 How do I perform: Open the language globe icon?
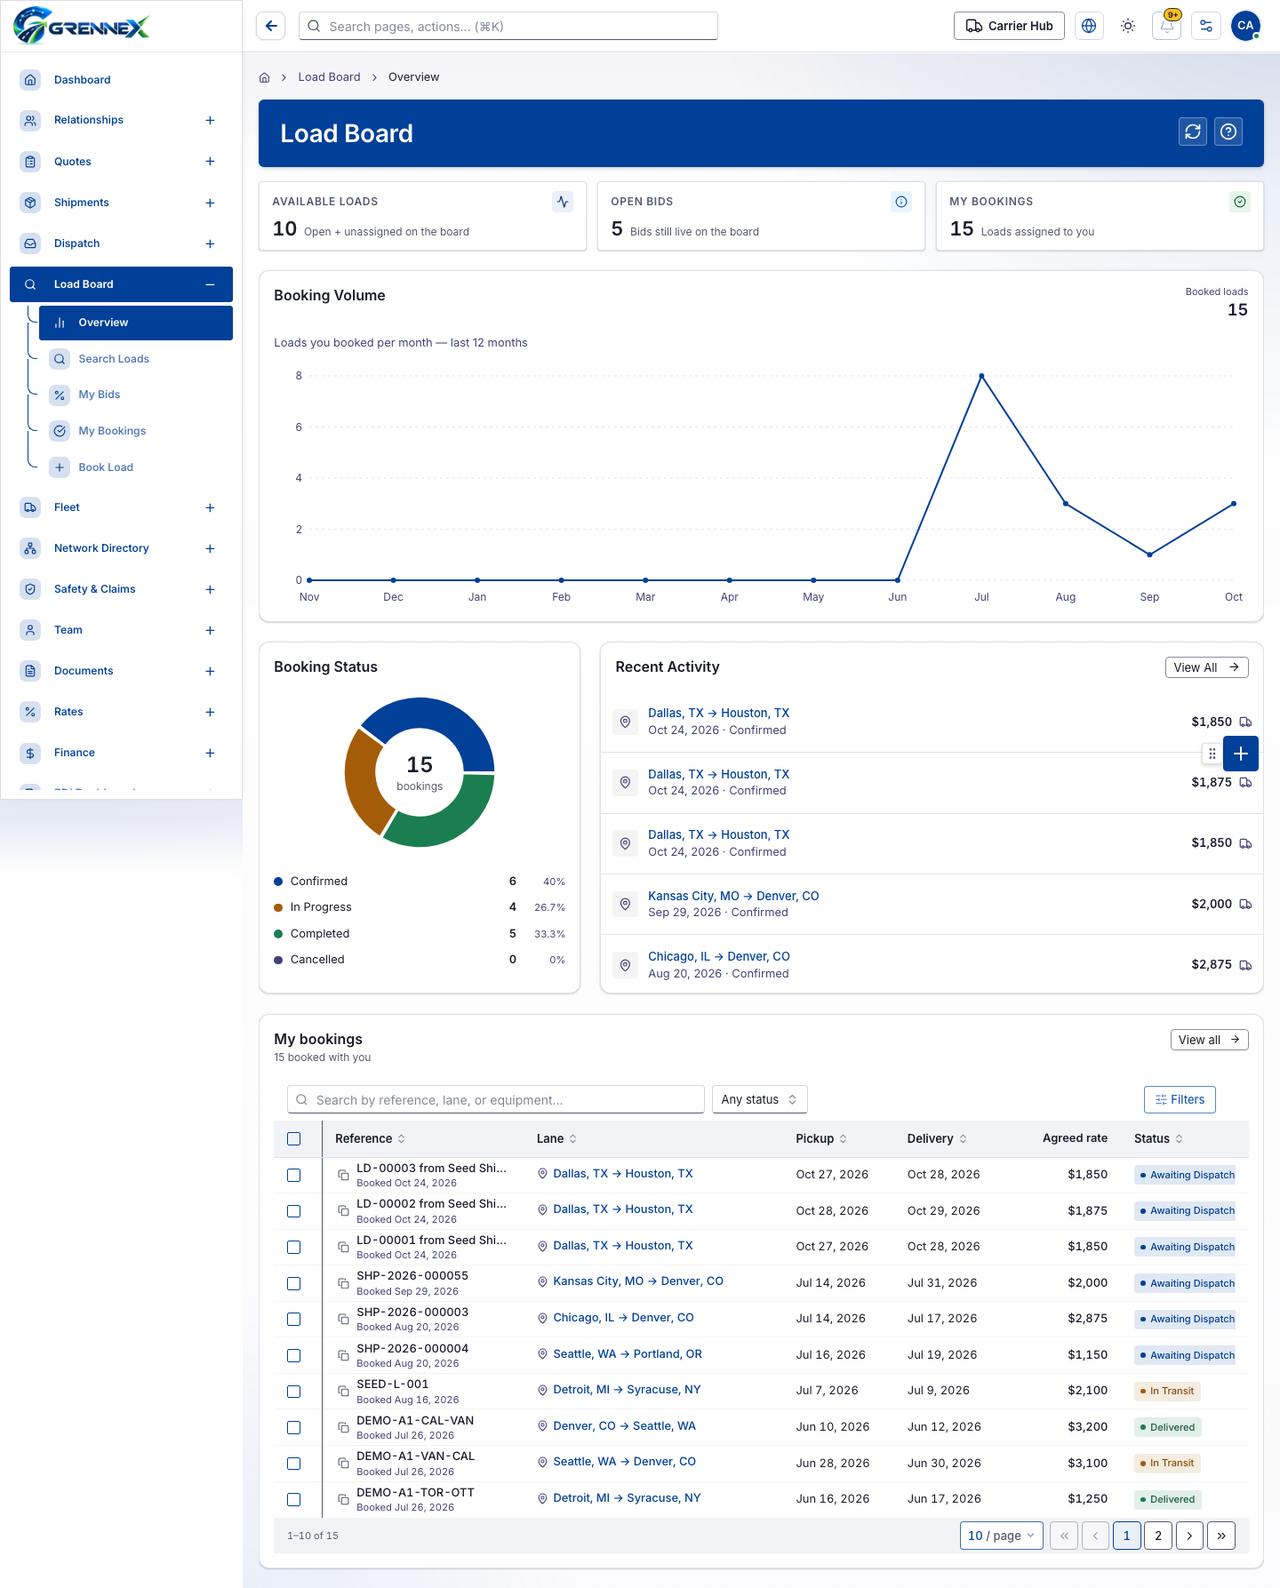[1089, 26]
